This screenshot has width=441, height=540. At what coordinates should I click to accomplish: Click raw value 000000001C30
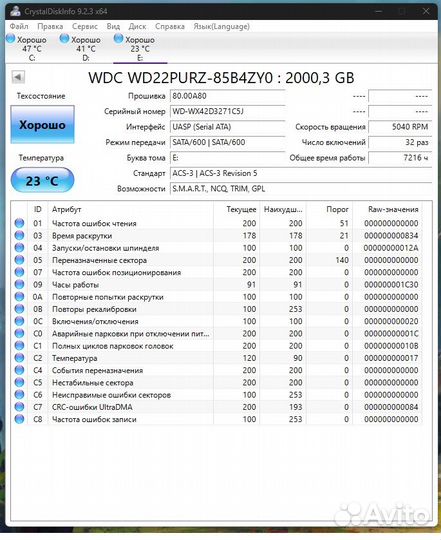(x=391, y=284)
